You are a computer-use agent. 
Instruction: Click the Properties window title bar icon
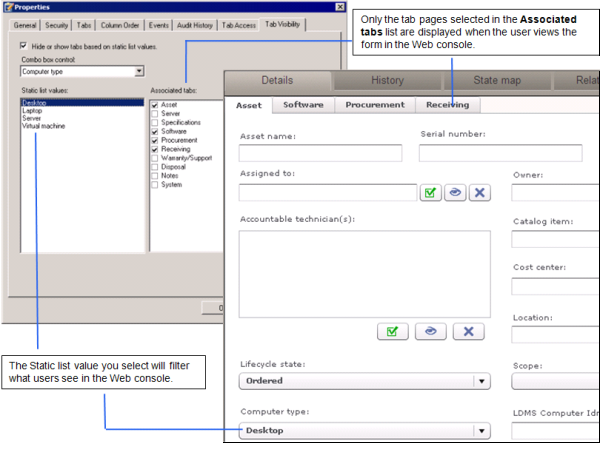pos(8,6)
